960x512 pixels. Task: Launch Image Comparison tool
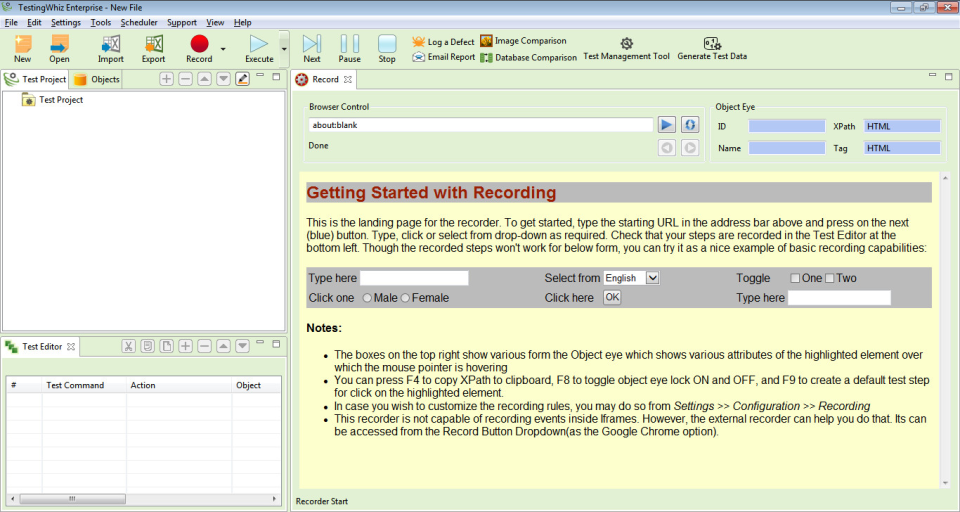[x=523, y=41]
